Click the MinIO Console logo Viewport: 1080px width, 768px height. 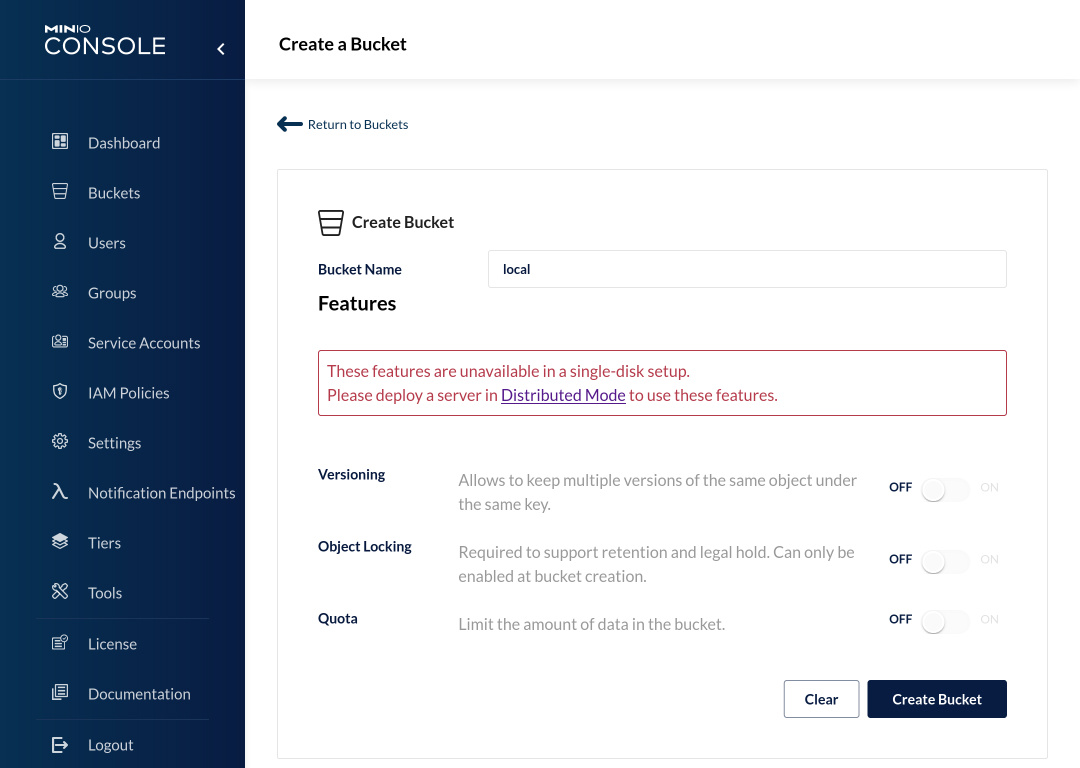105,39
